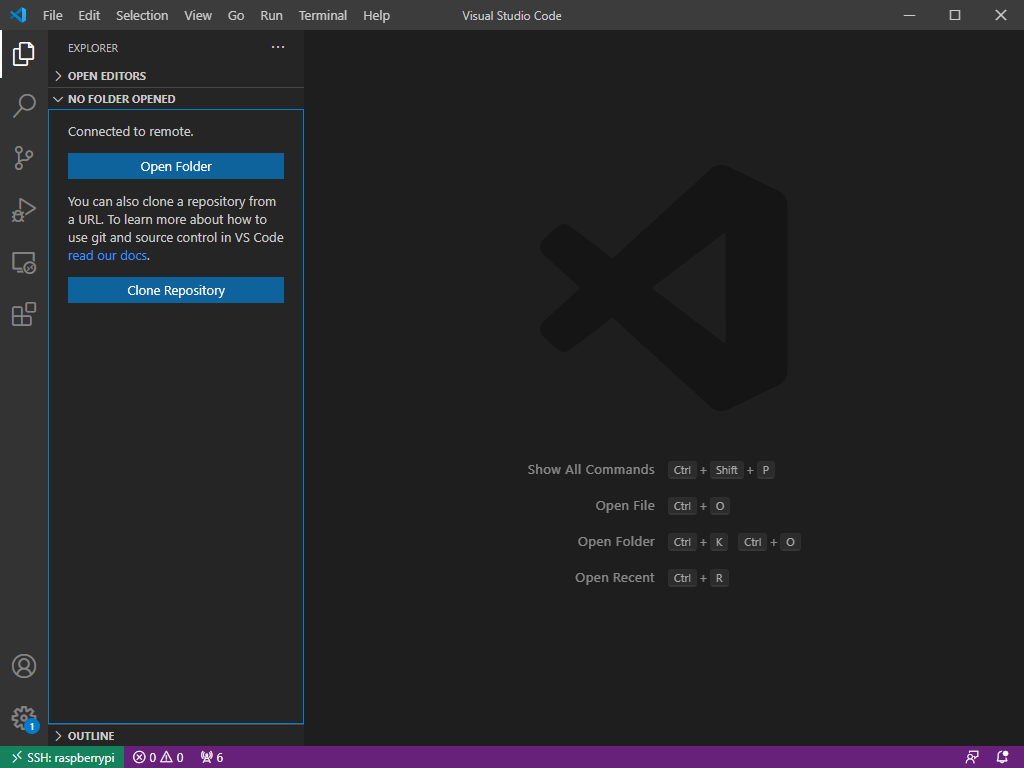Open the Accounts icon in activity bar

(24, 666)
